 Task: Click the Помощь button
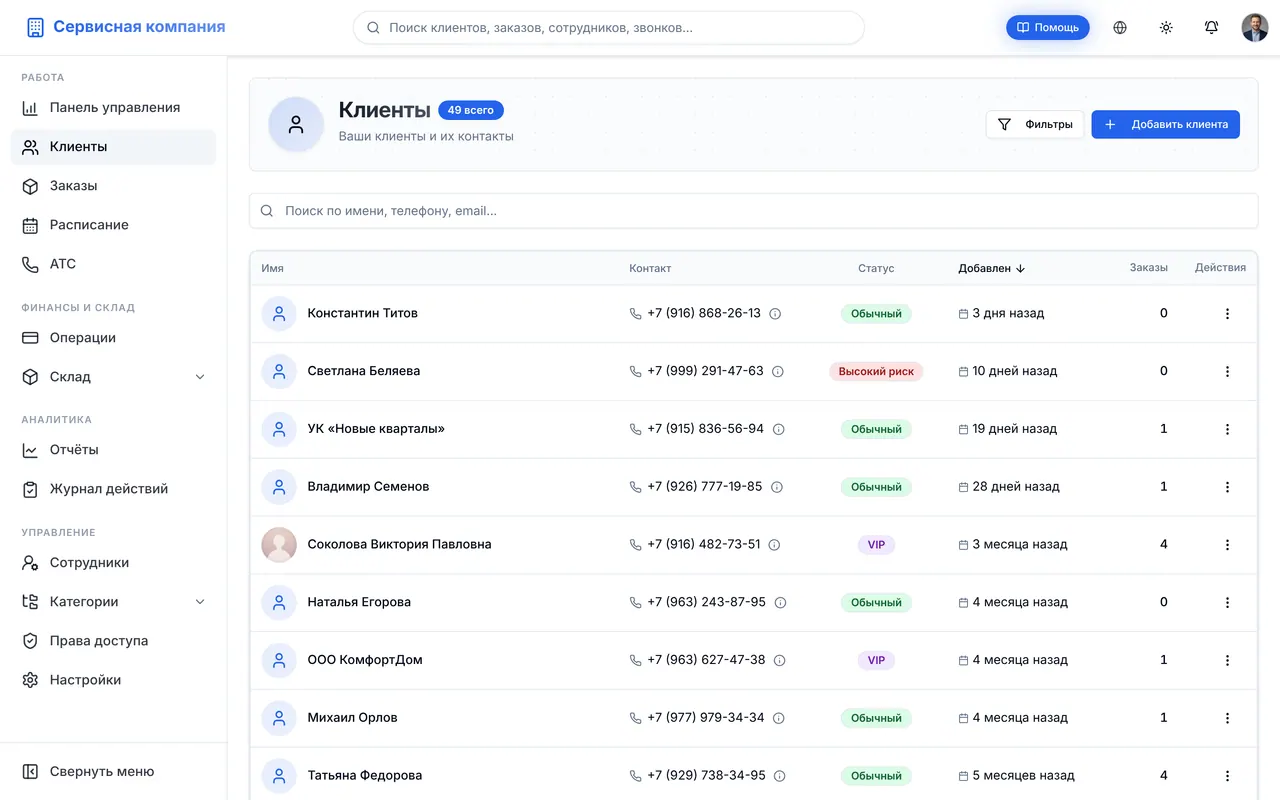pyautogui.click(x=1048, y=28)
